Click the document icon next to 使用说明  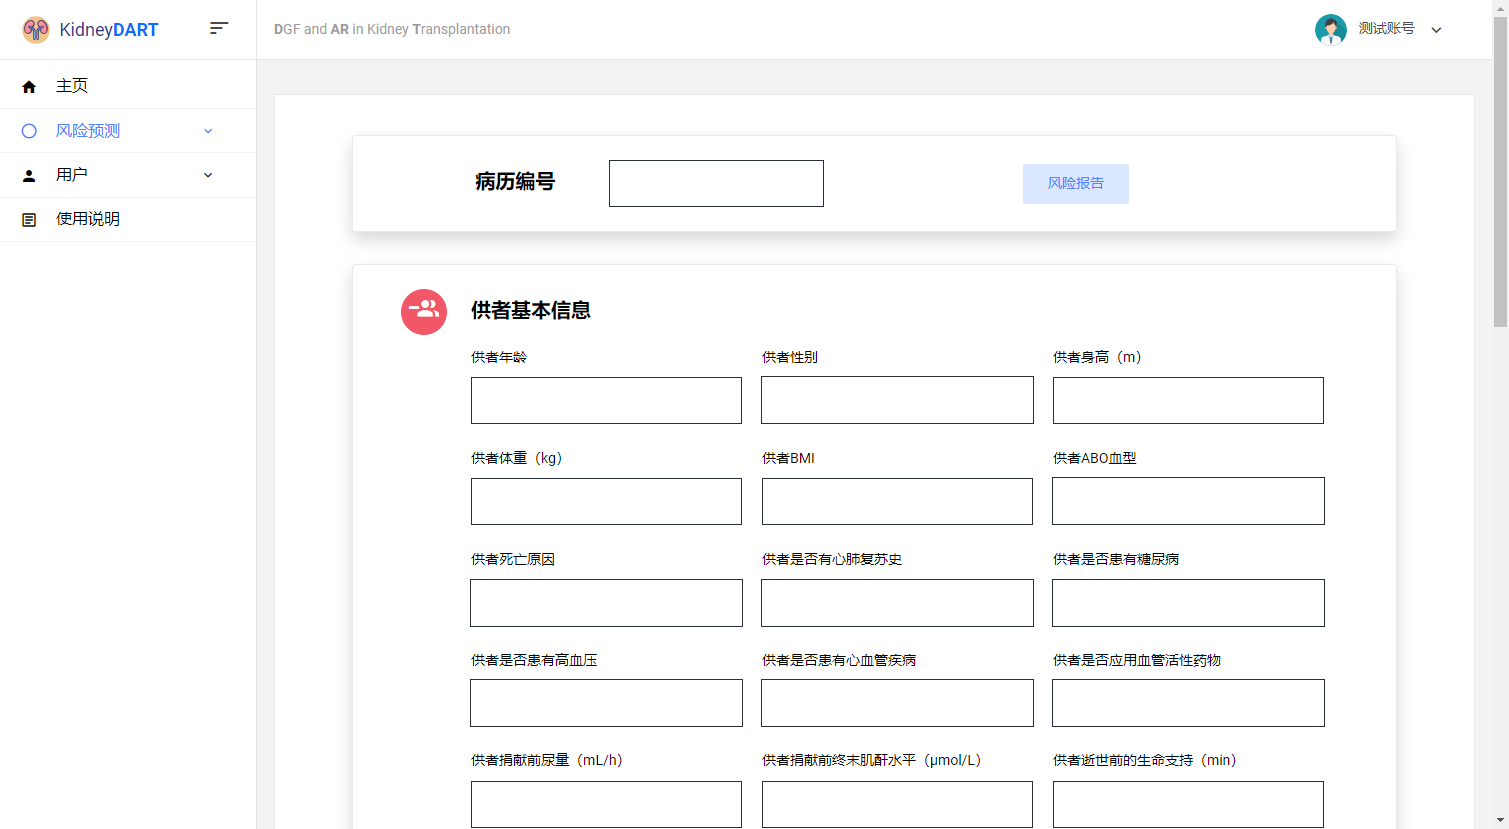click(x=29, y=219)
